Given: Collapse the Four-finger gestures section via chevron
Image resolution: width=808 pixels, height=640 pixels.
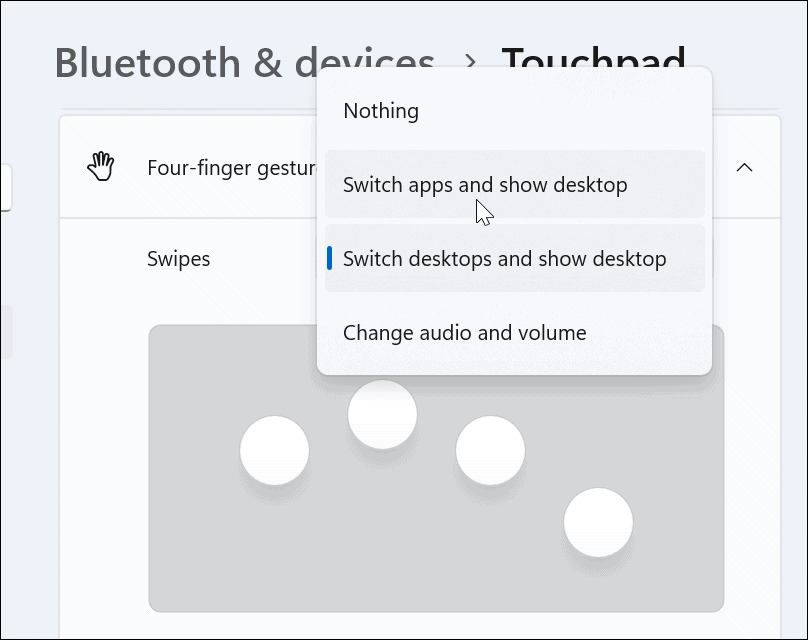Looking at the screenshot, I should [744, 168].
